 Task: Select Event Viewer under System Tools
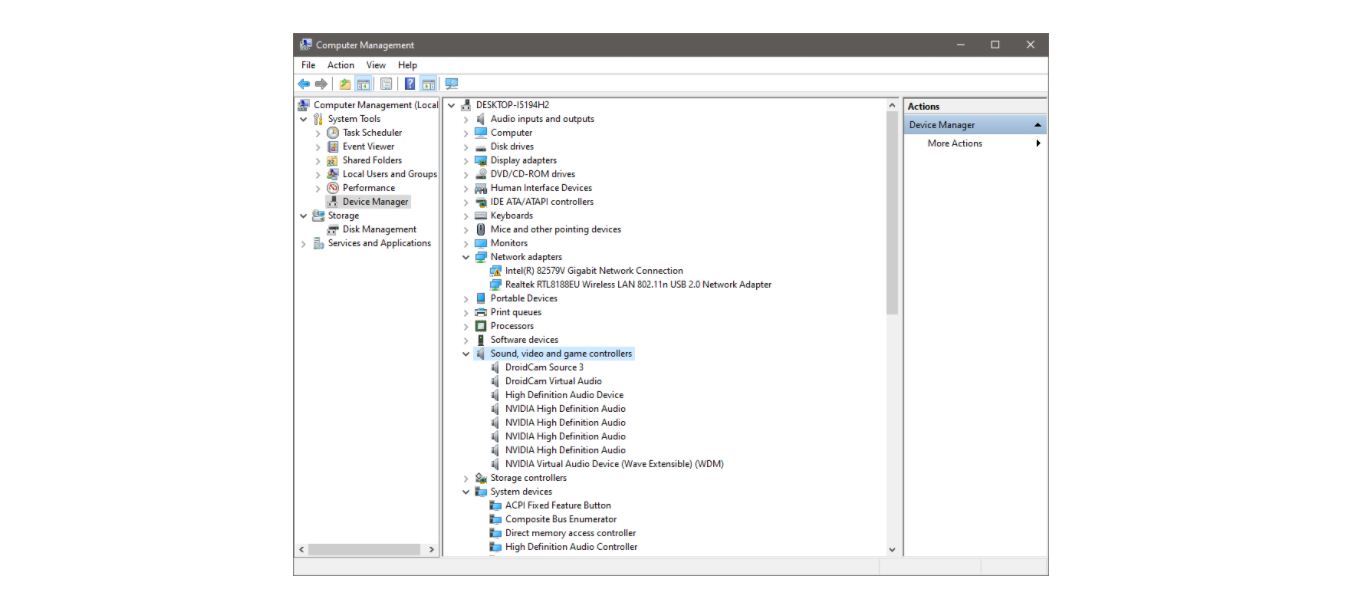[x=369, y=146]
